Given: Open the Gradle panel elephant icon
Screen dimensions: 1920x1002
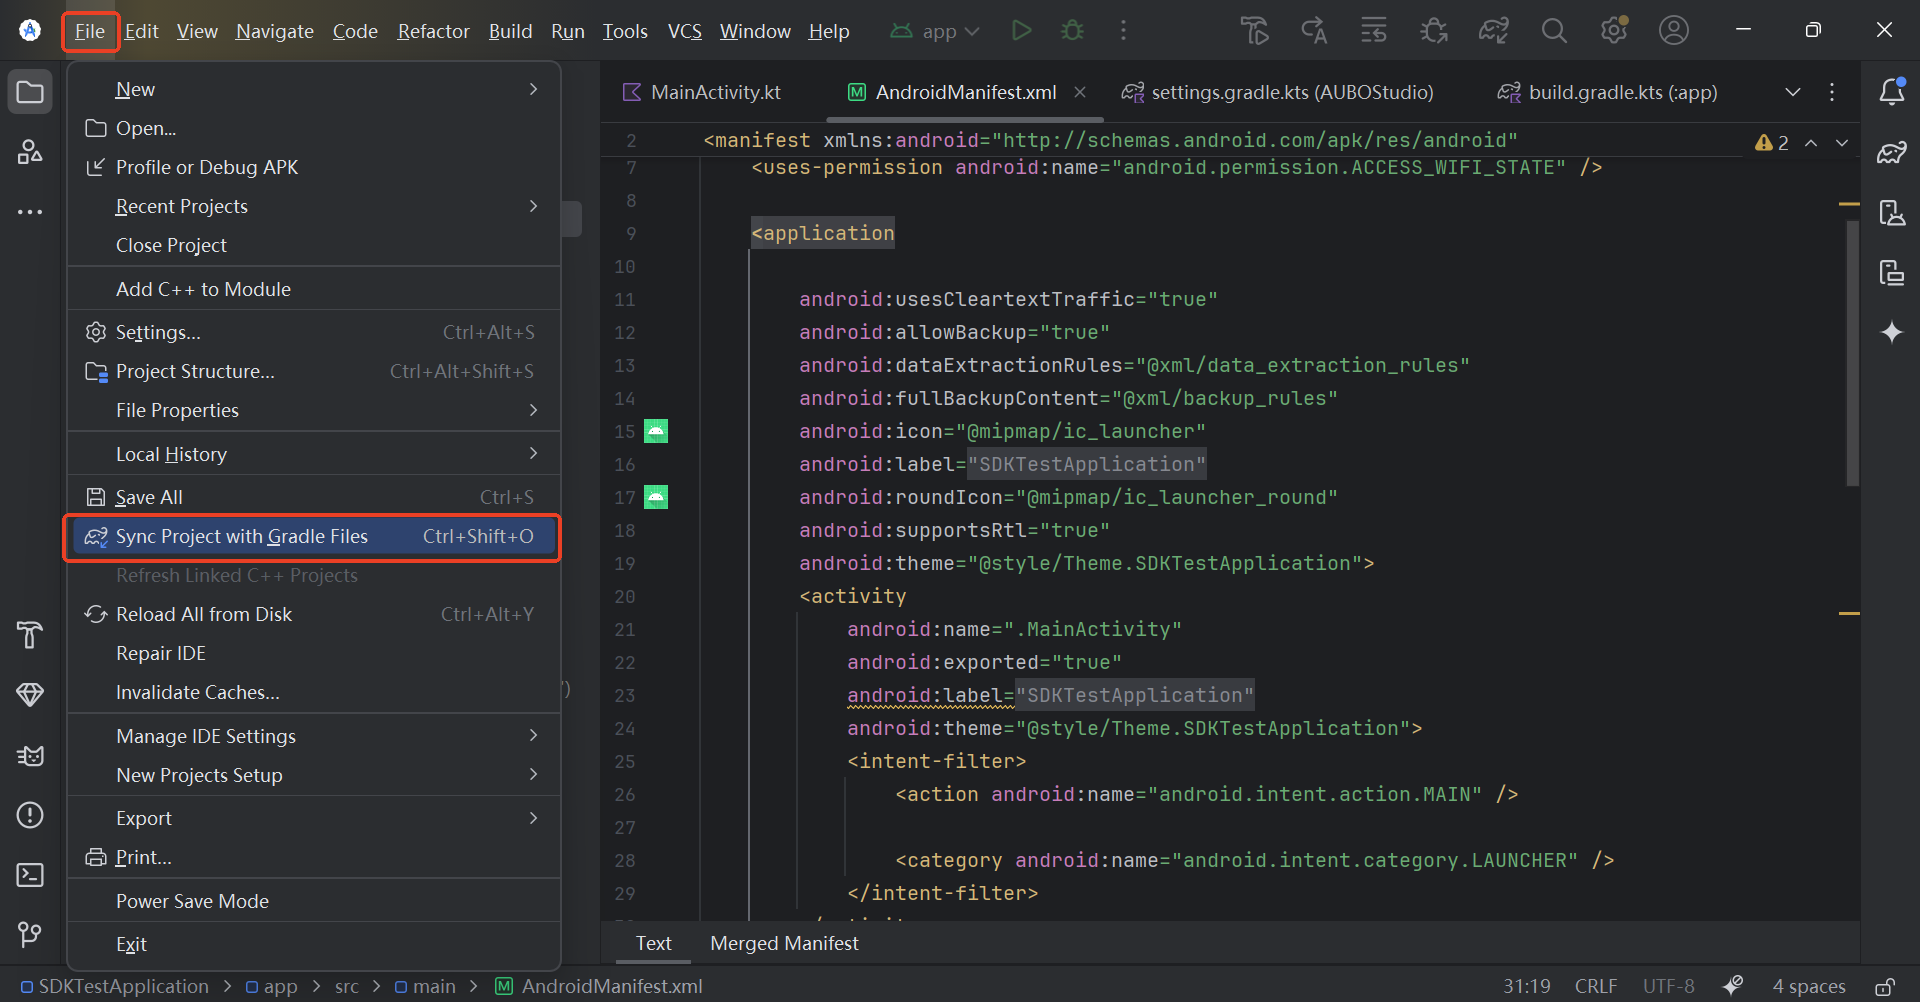Looking at the screenshot, I should 1893,152.
